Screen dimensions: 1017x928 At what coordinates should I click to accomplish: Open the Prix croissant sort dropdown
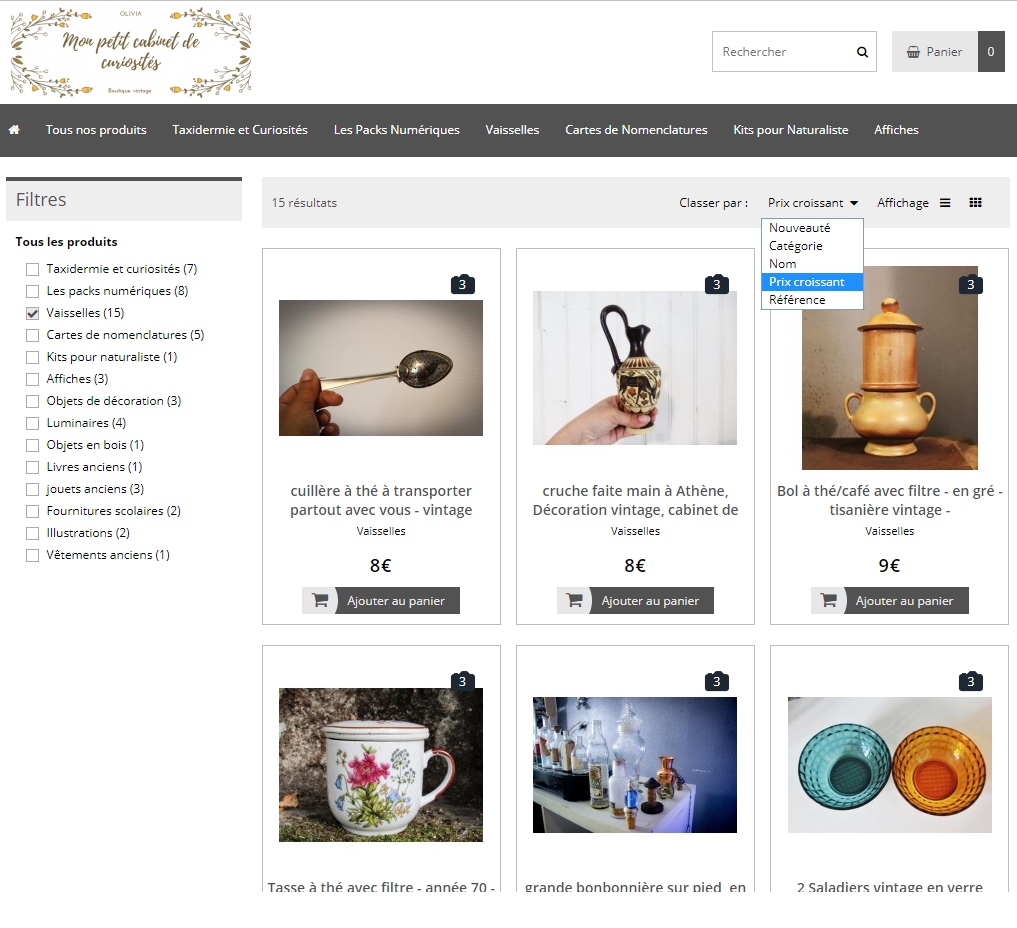tap(812, 203)
